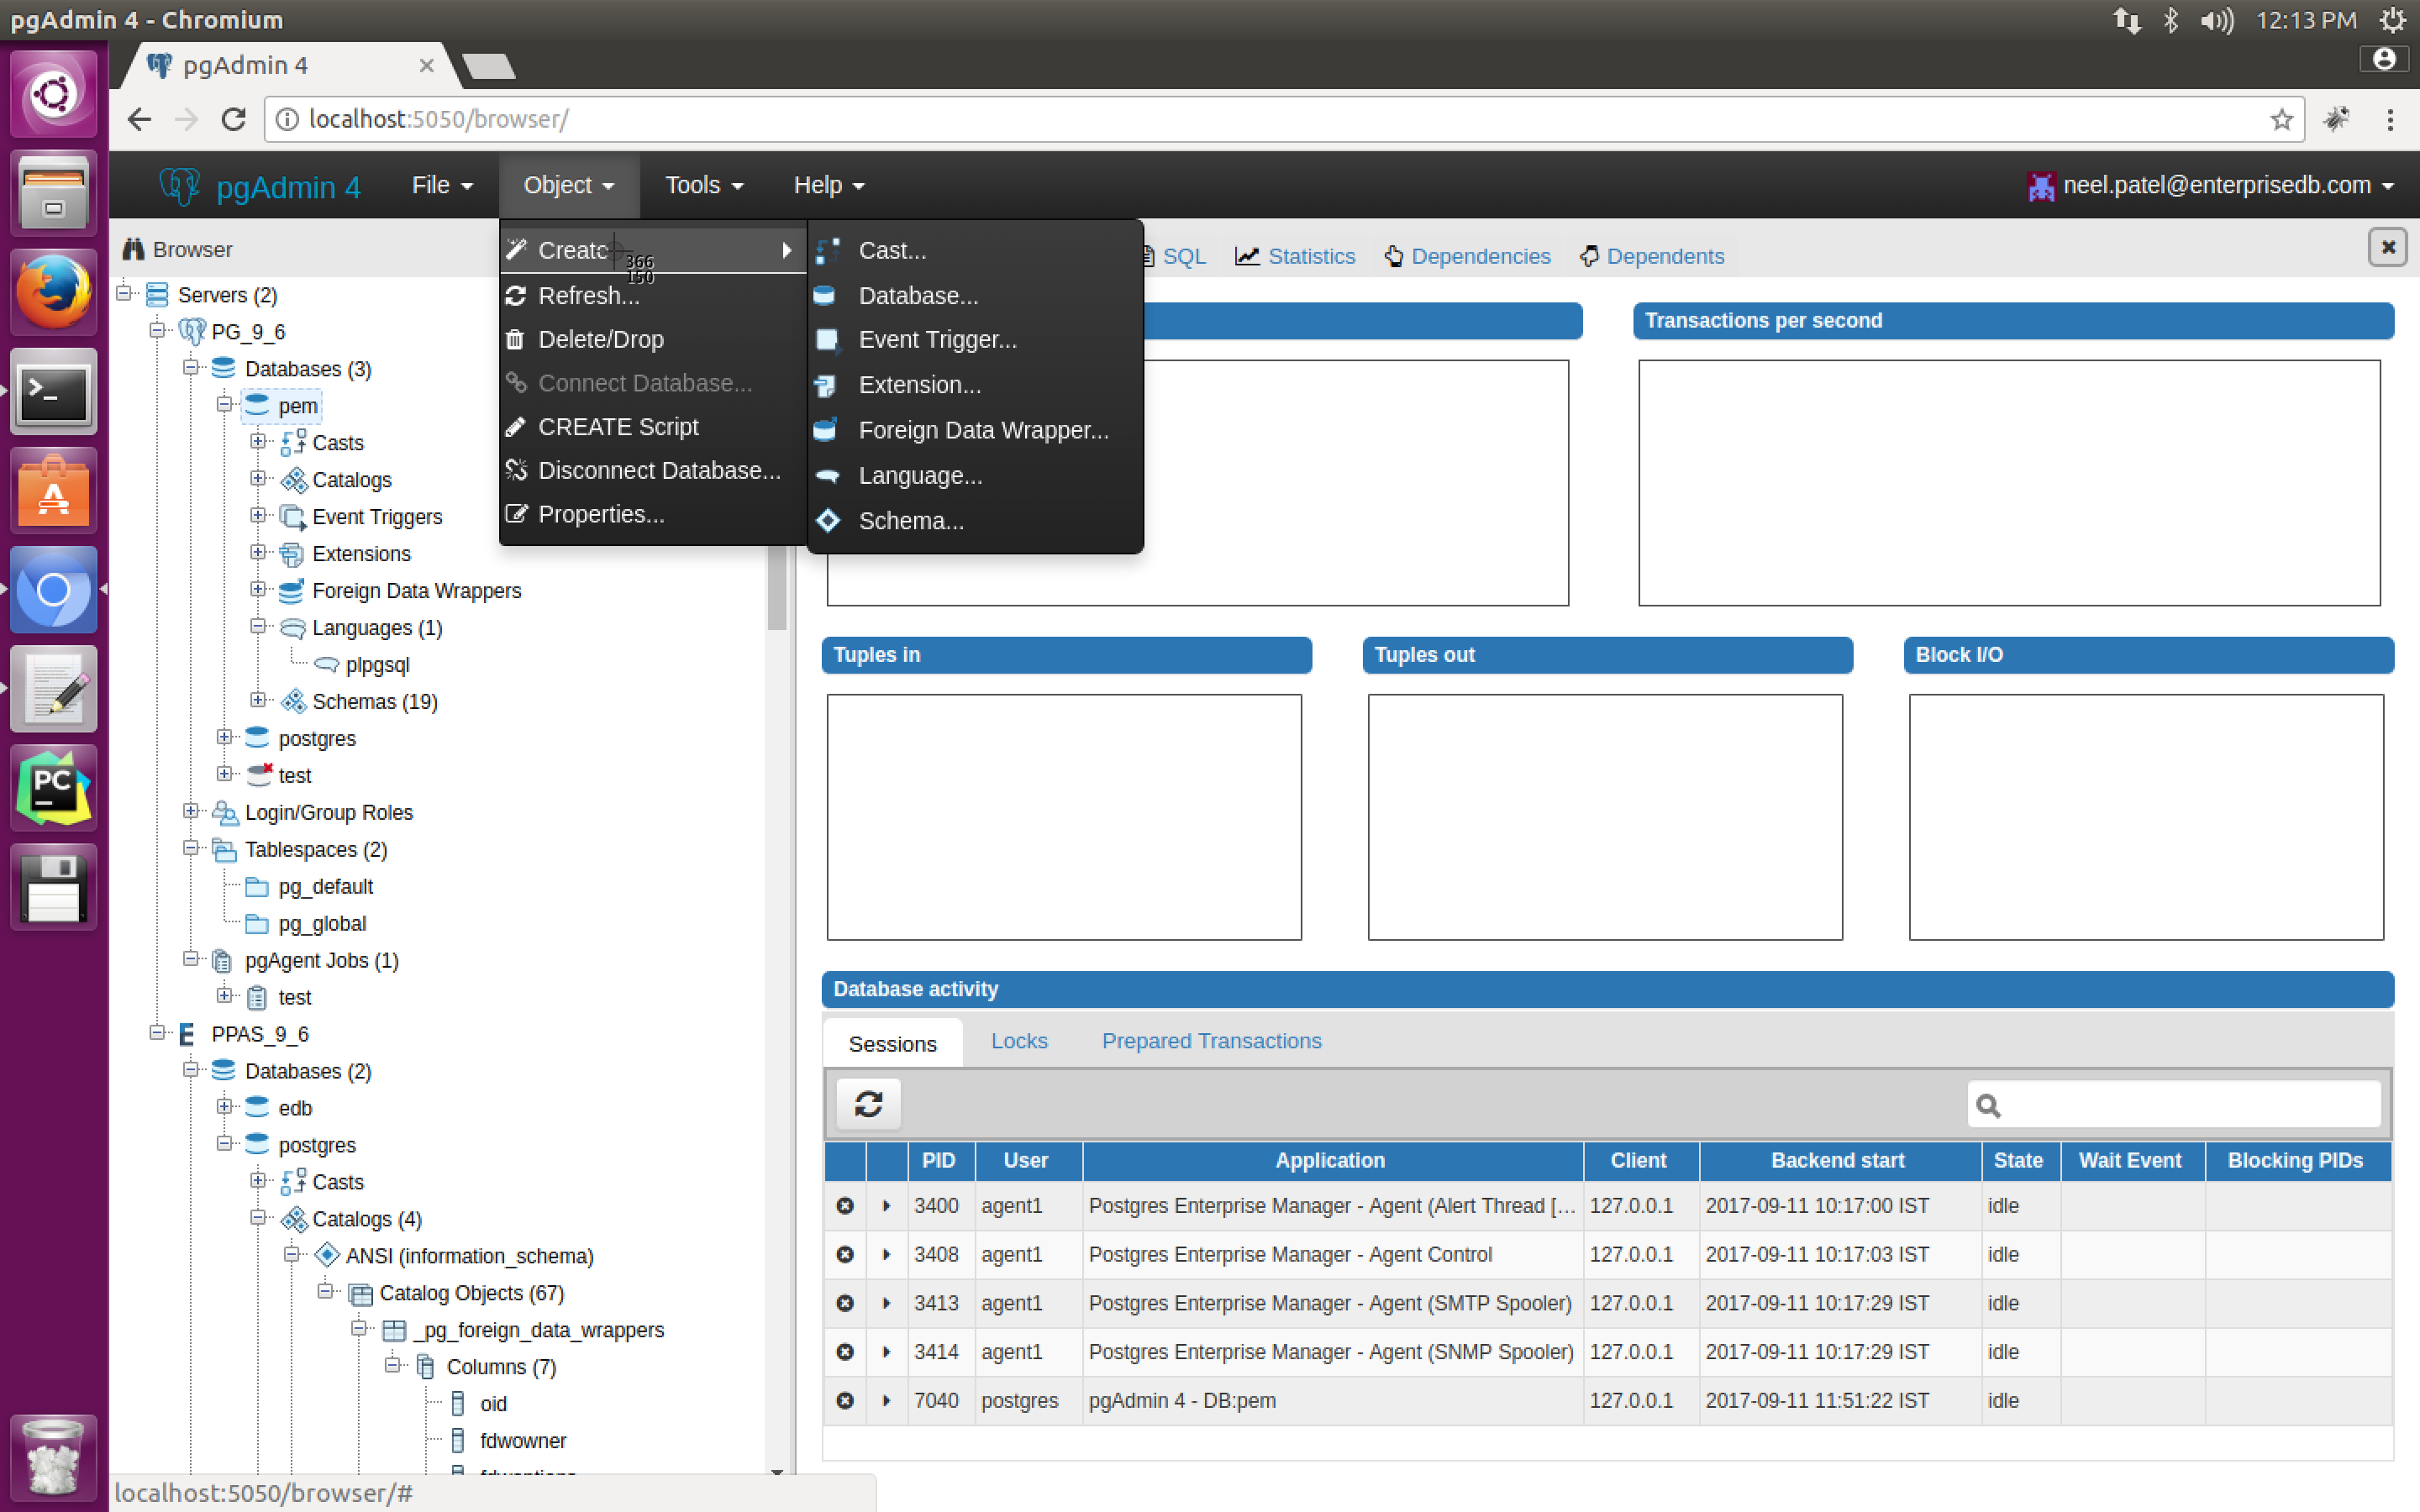Choose Schema... from Create submenu

tap(910, 521)
